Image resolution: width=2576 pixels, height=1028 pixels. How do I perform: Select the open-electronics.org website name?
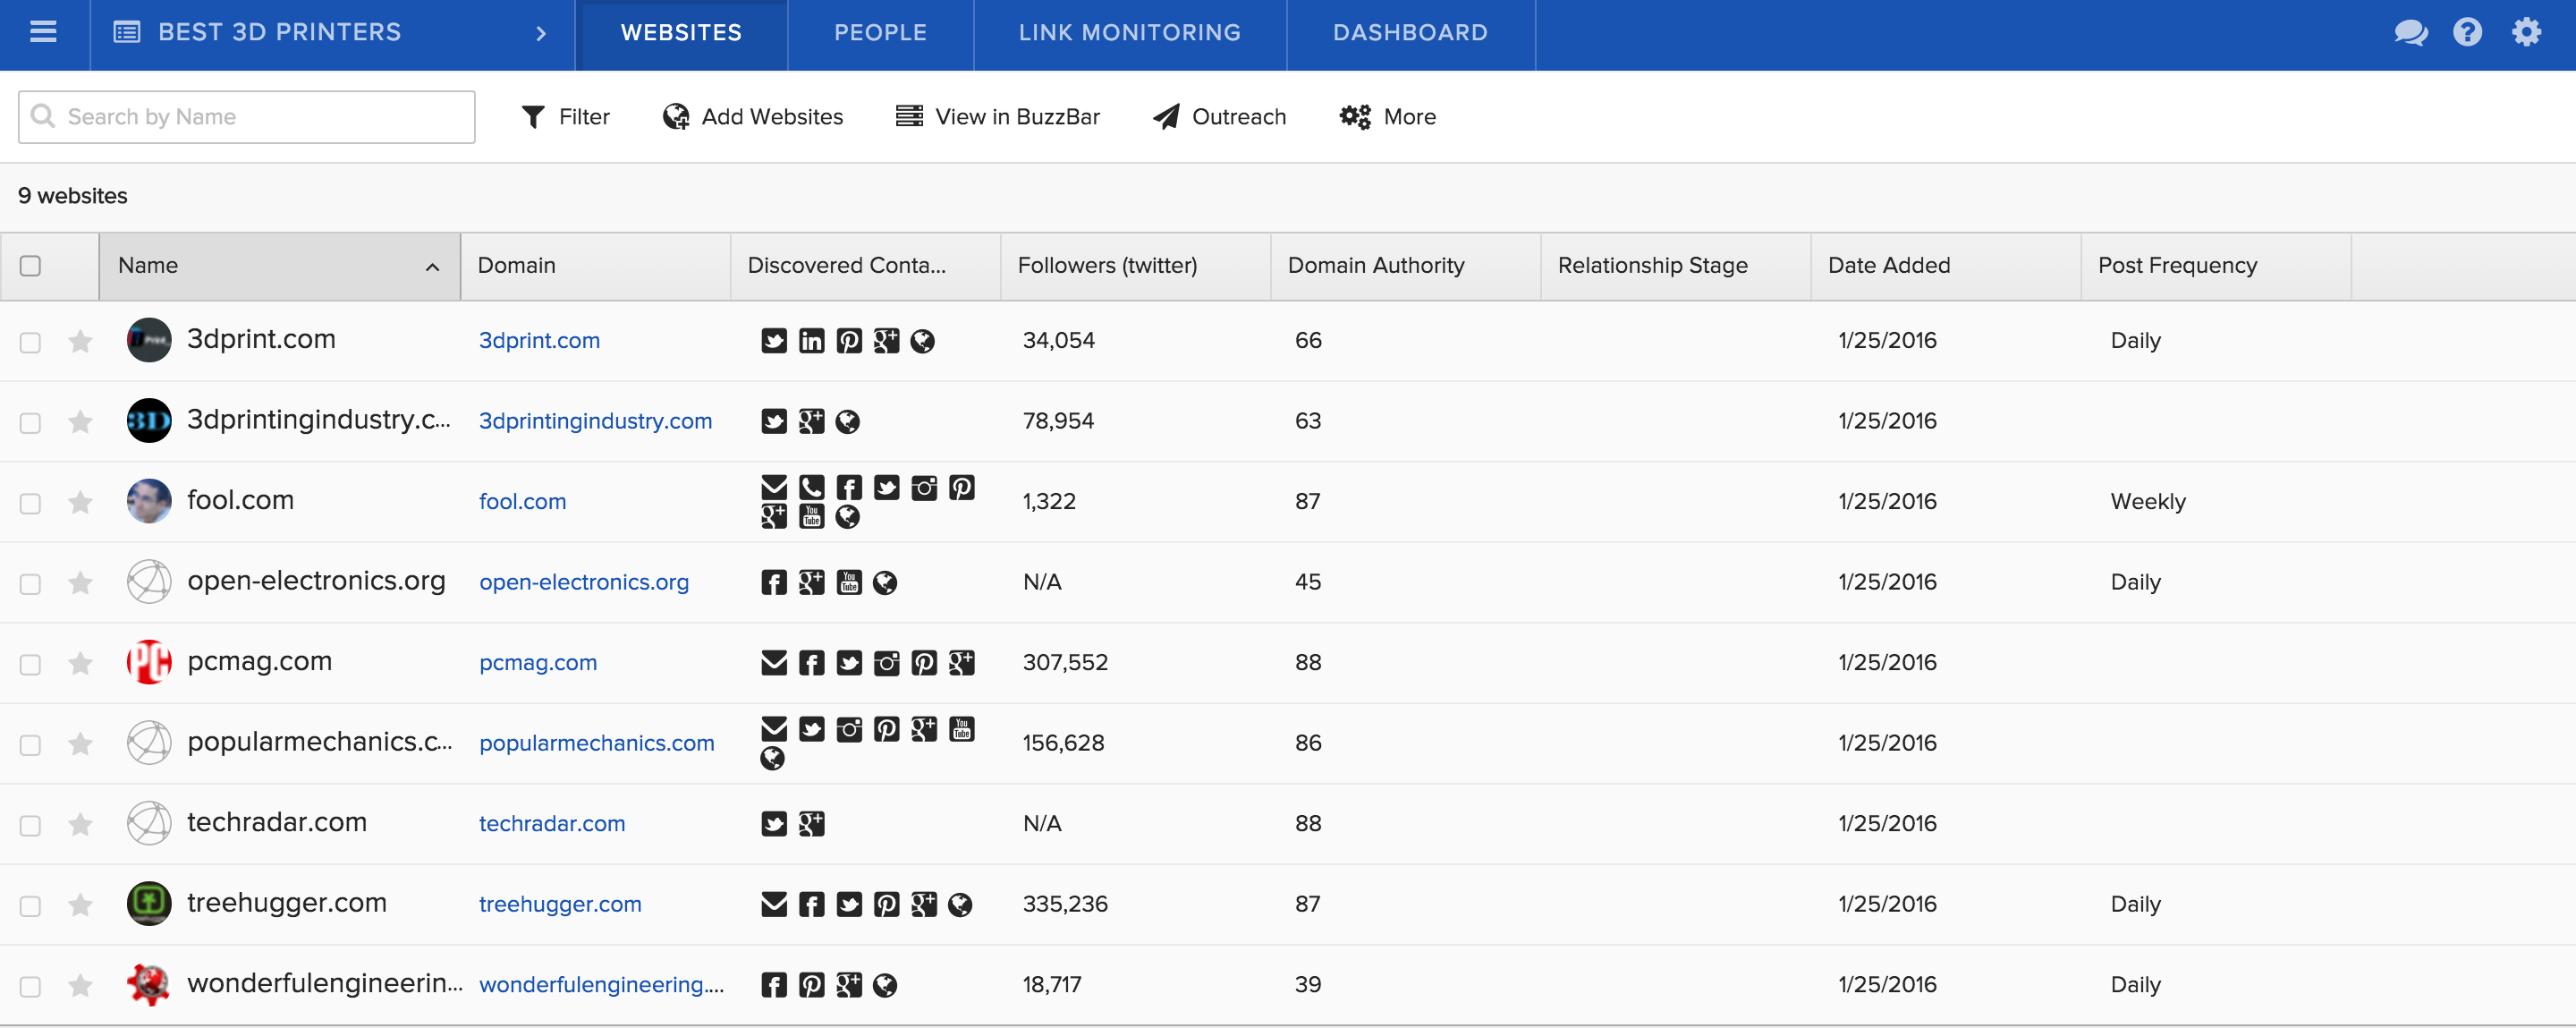[x=316, y=581]
